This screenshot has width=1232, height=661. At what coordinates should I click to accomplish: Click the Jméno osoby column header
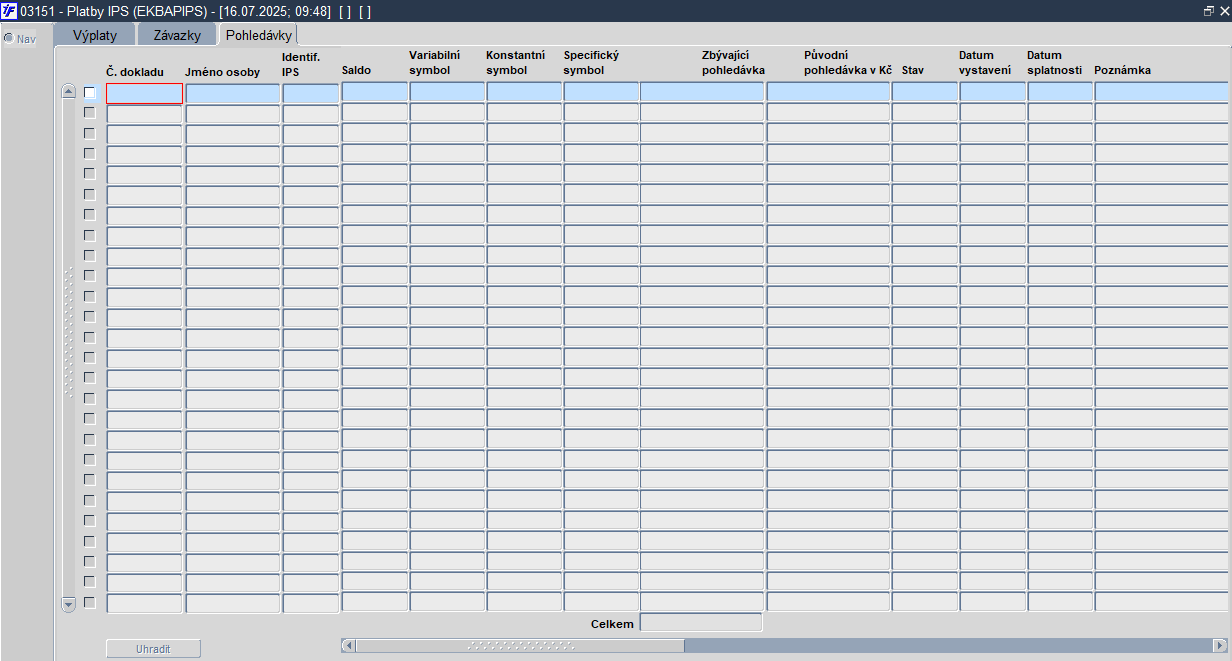tap(222, 72)
